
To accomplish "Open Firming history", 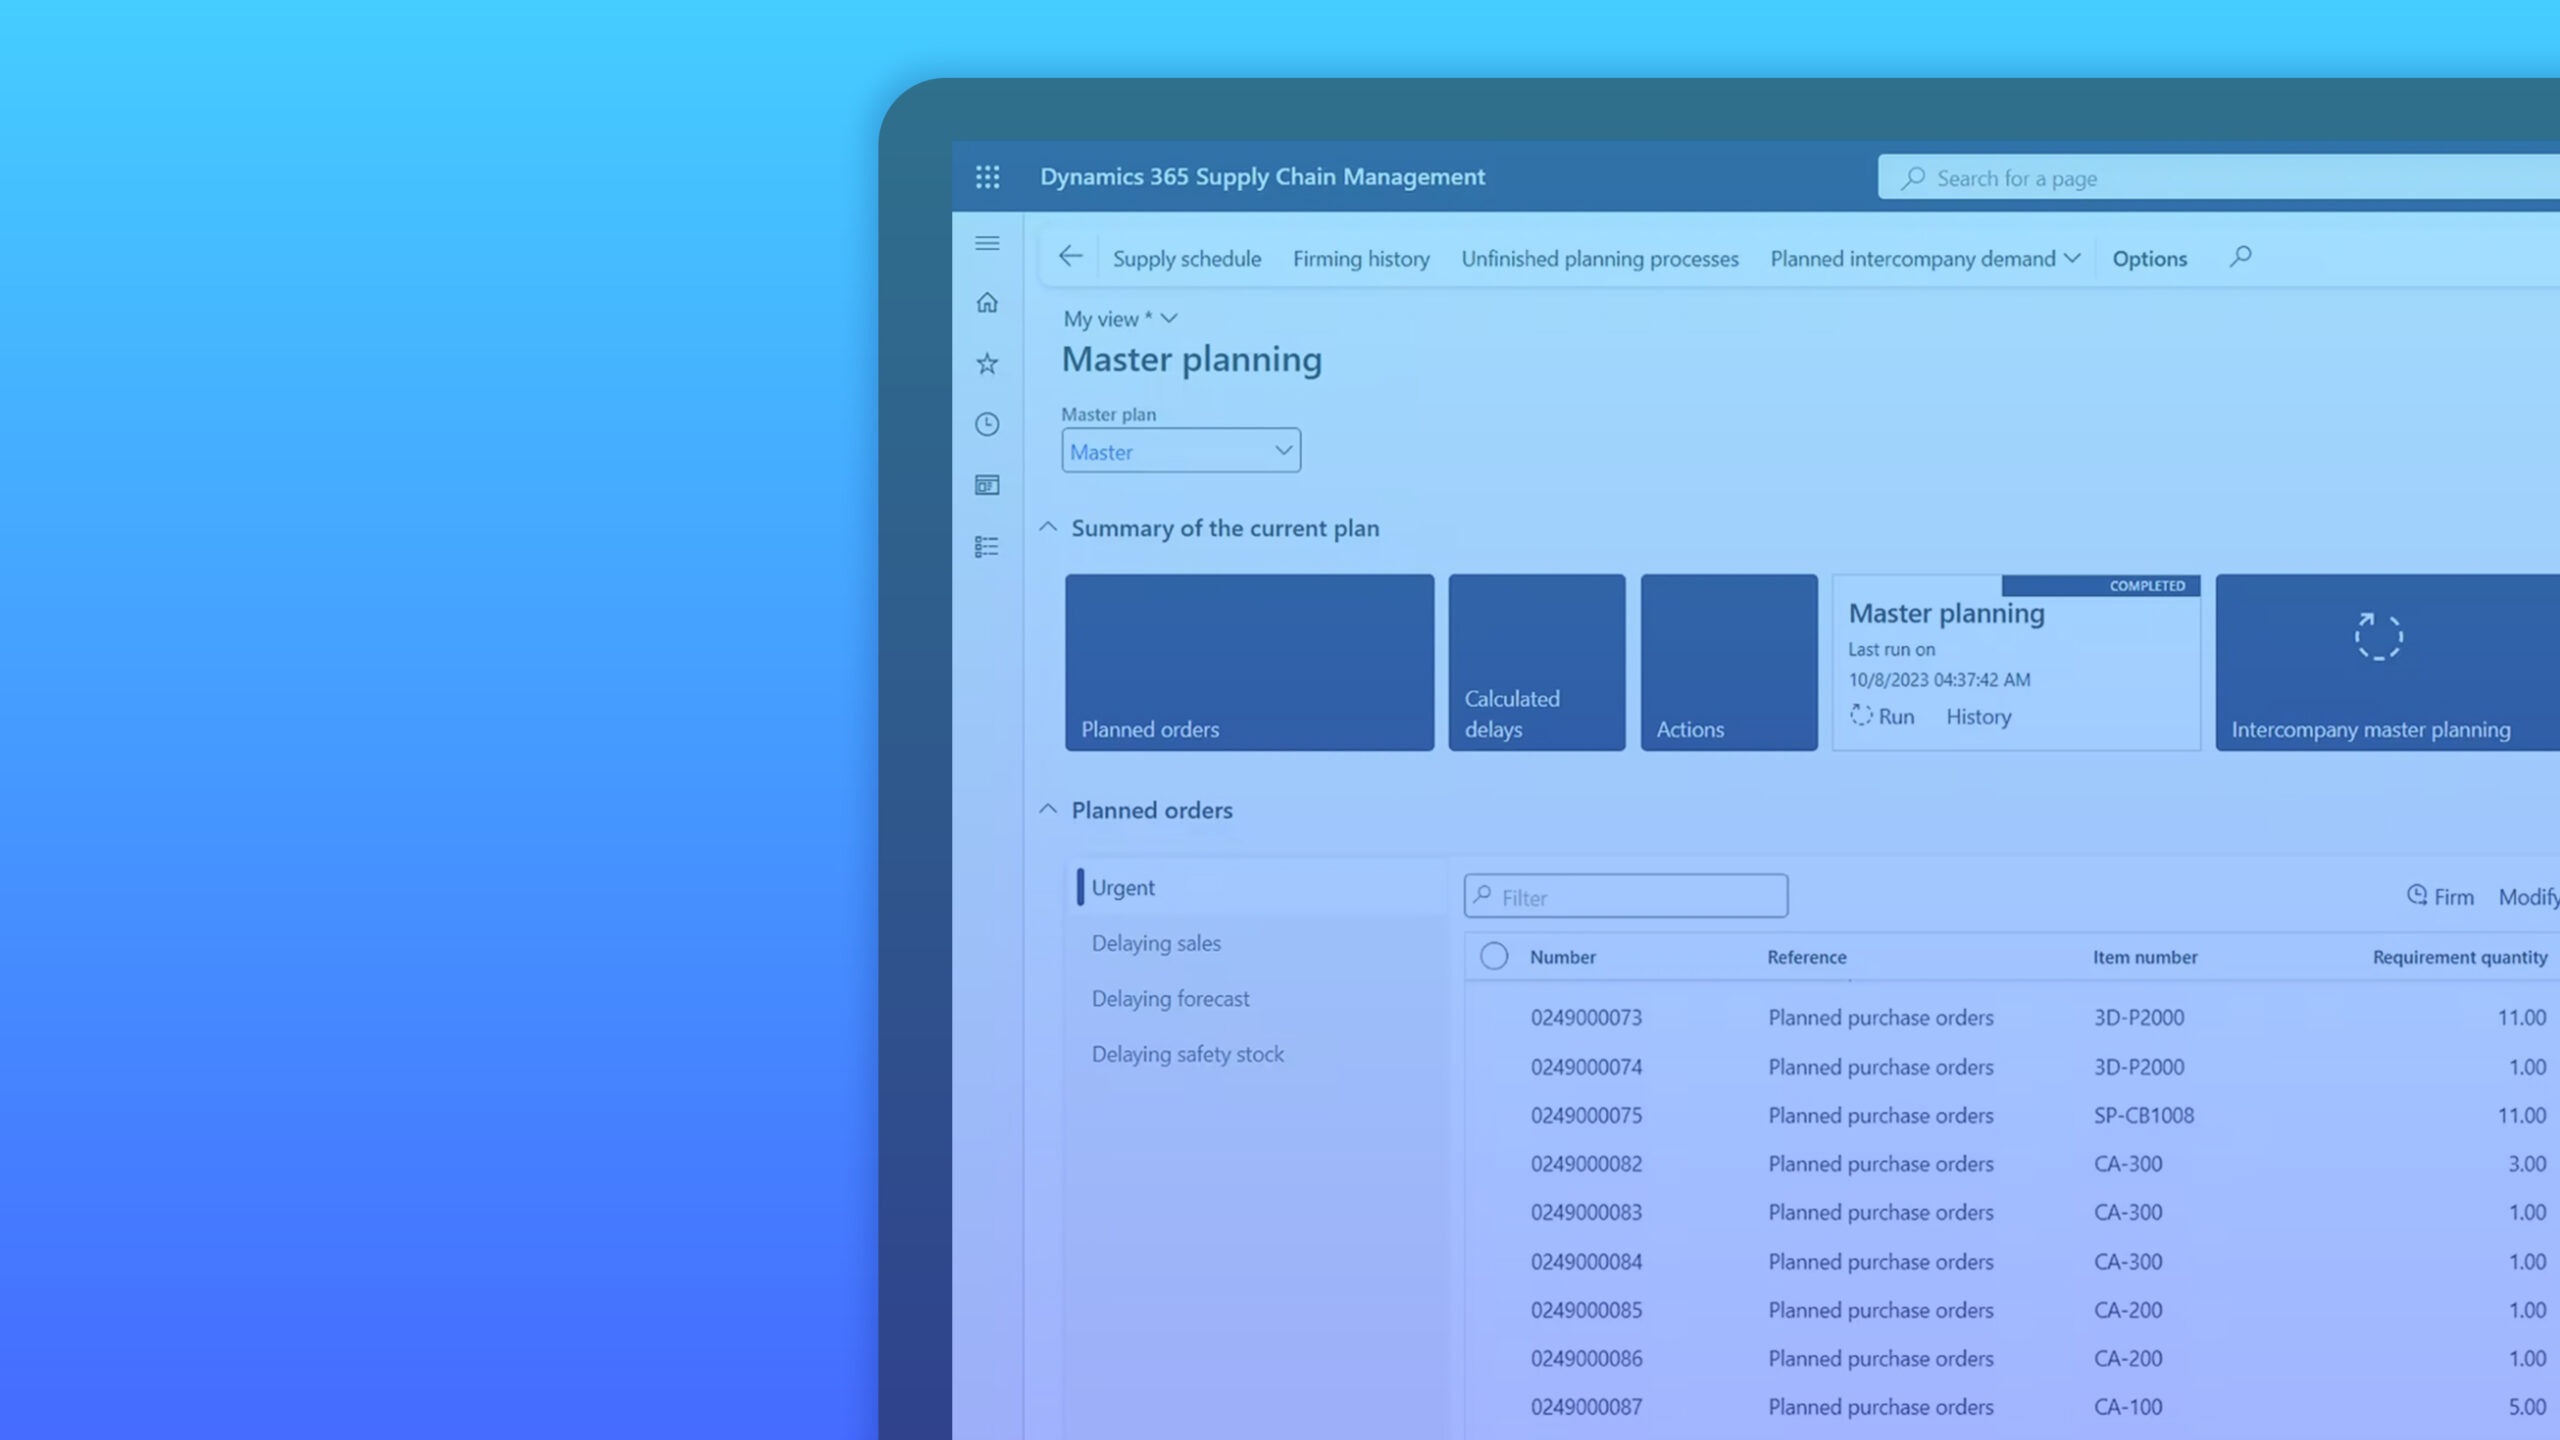I will coord(1360,259).
